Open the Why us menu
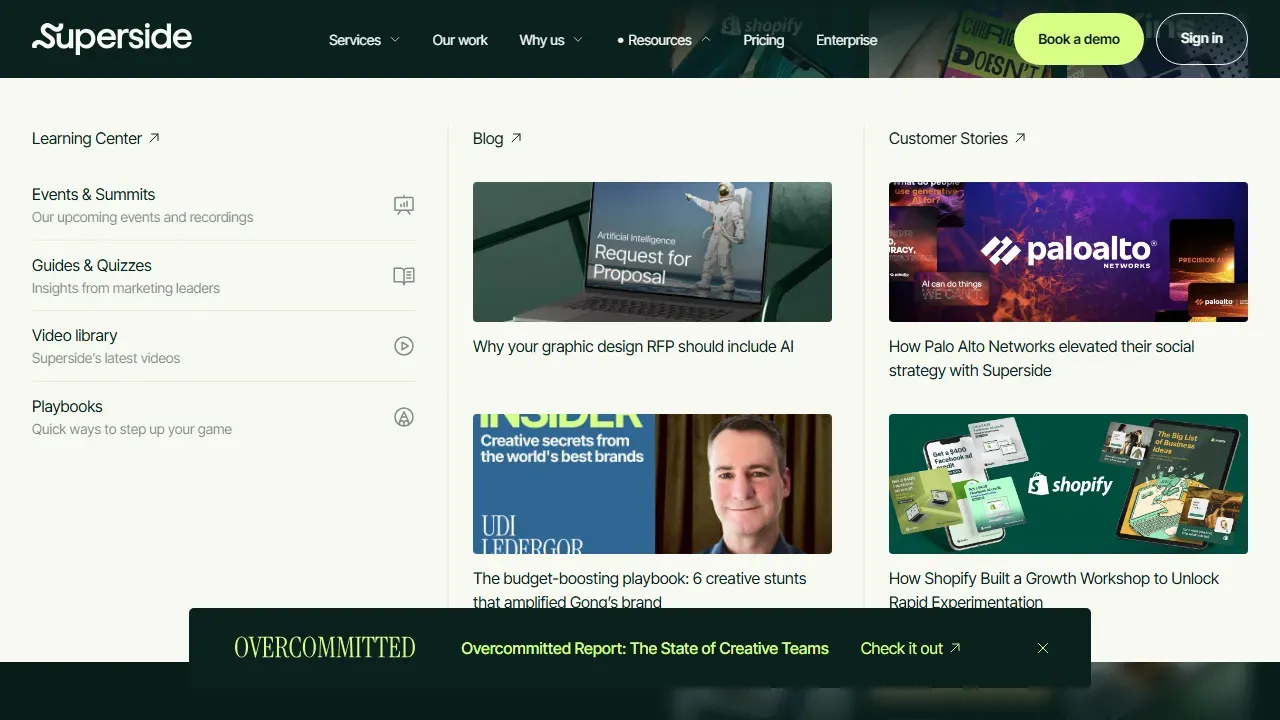The height and width of the screenshot is (720, 1280). (x=542, y=40)
